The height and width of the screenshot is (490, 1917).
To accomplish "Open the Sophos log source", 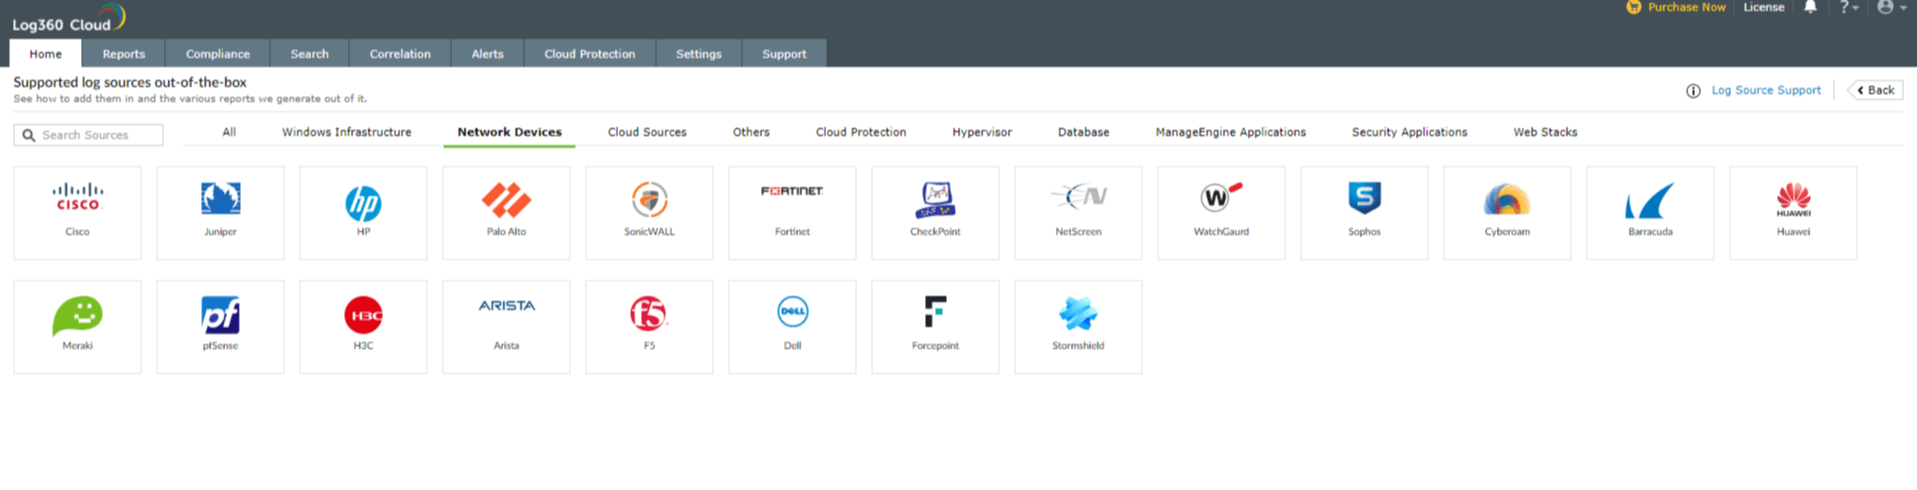I will (x=1364, y=213).
